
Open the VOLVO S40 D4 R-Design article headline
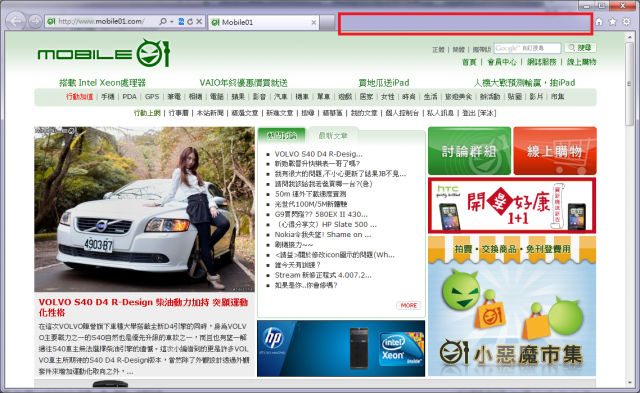[143, 307]
